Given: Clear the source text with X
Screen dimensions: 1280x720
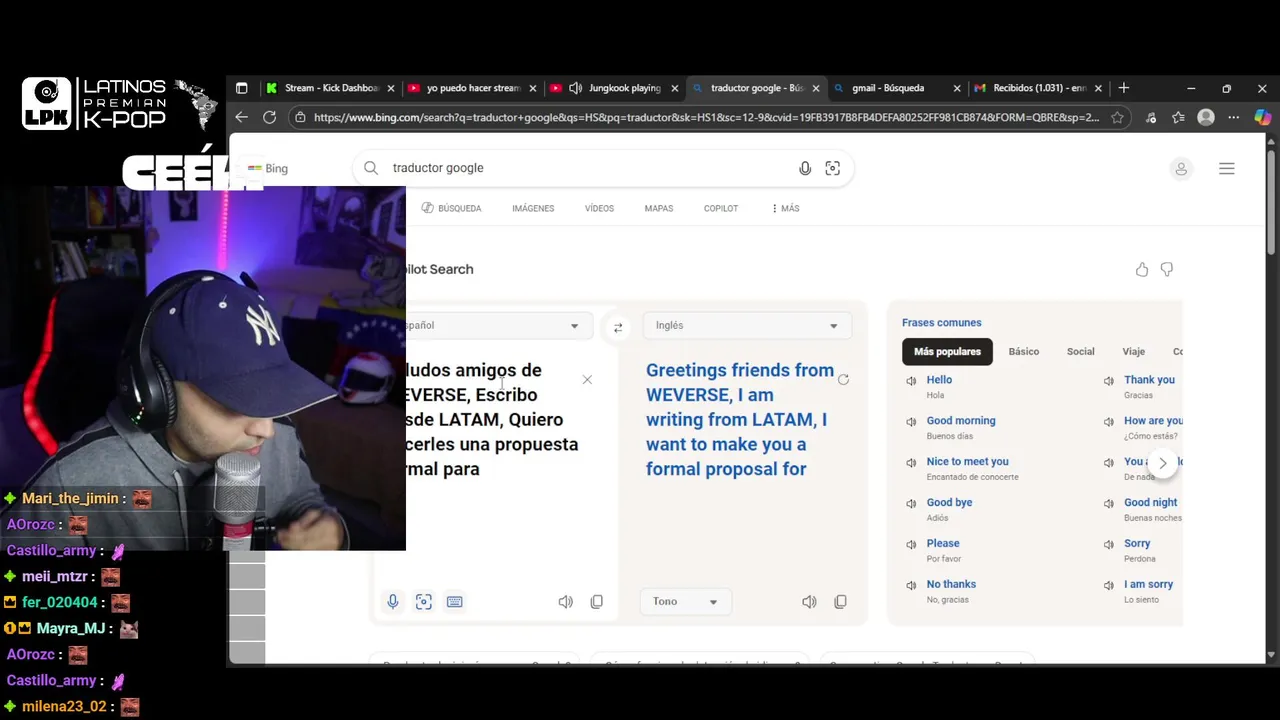Looking at the screenshot, I should coord(587,380).
